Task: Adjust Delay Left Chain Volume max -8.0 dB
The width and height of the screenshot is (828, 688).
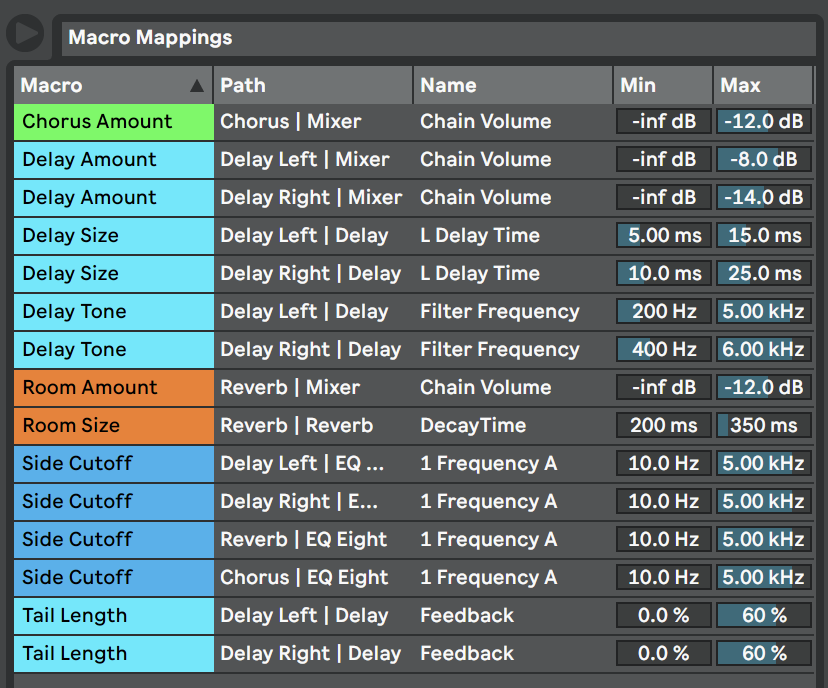Action: [764, 160]
